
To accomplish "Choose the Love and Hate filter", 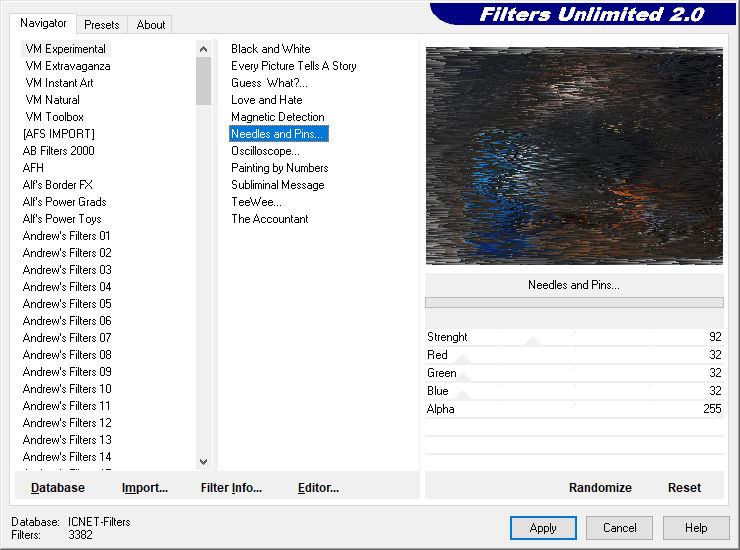I will coord(267,100).
